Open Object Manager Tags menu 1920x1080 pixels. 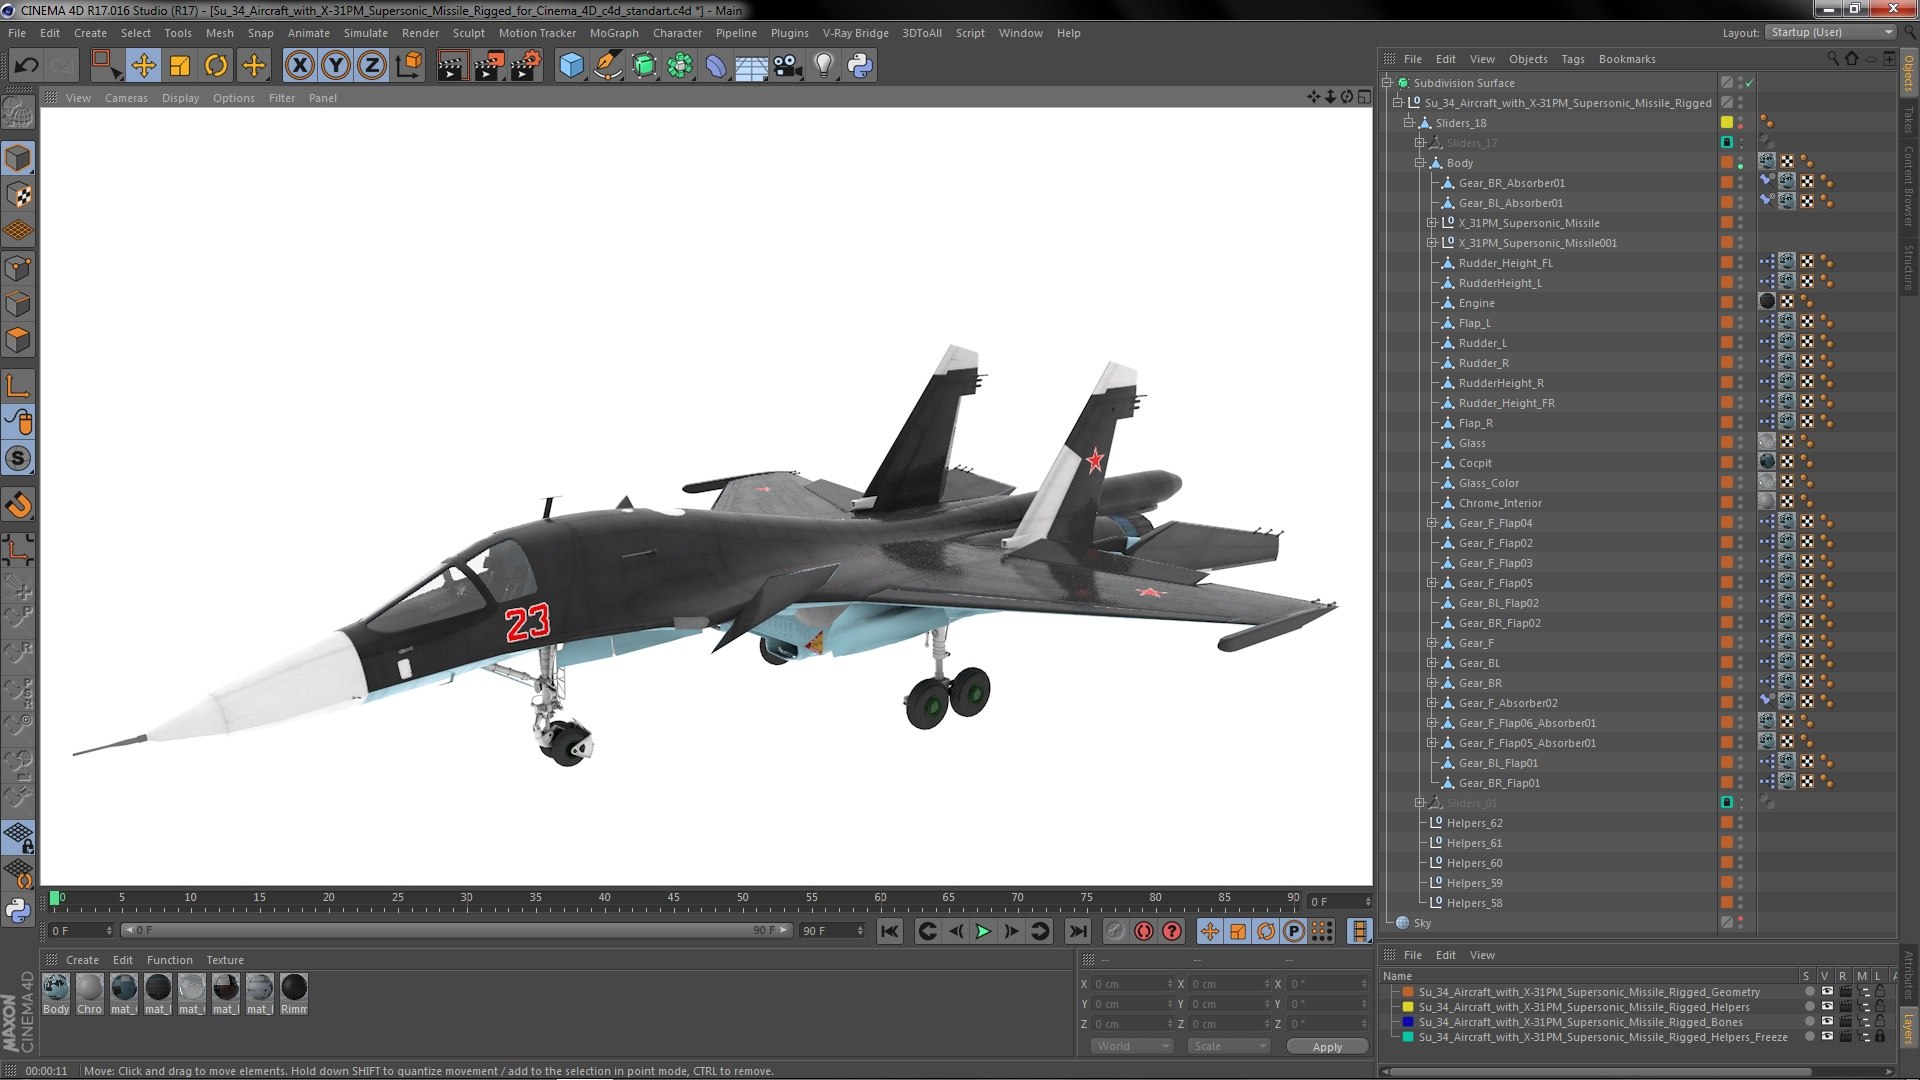tap(1572, 59)
